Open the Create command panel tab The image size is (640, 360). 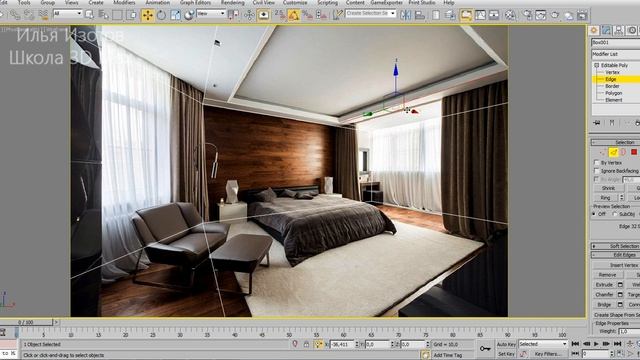[x=593, y=31]
